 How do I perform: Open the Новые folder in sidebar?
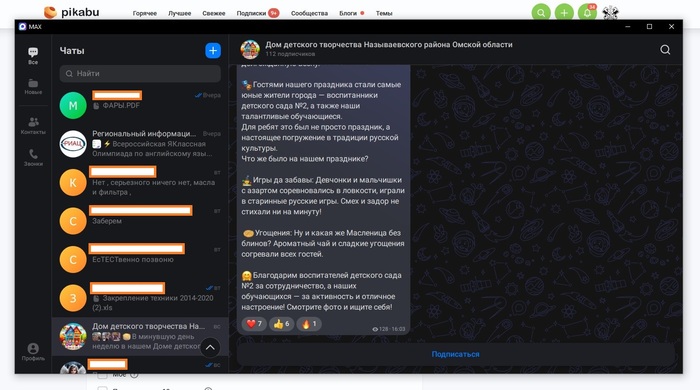click(33, 87)
